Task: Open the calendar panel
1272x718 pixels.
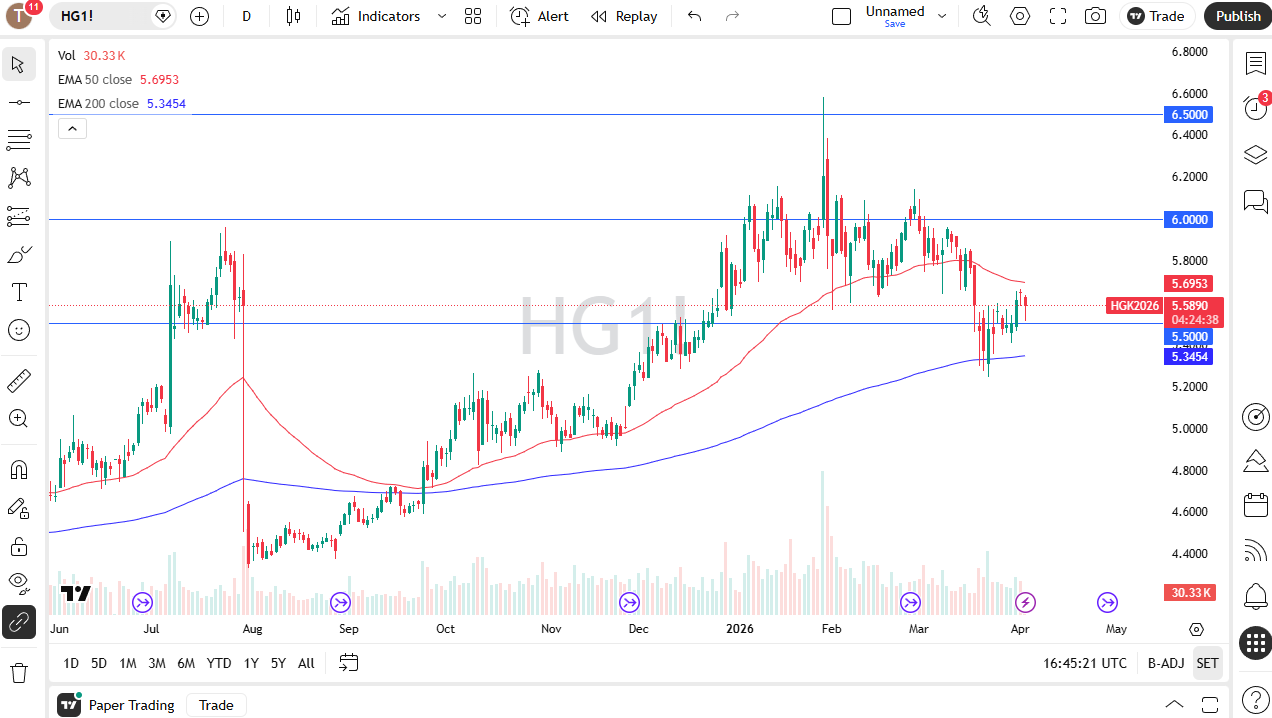Action: coord(1255,505)
